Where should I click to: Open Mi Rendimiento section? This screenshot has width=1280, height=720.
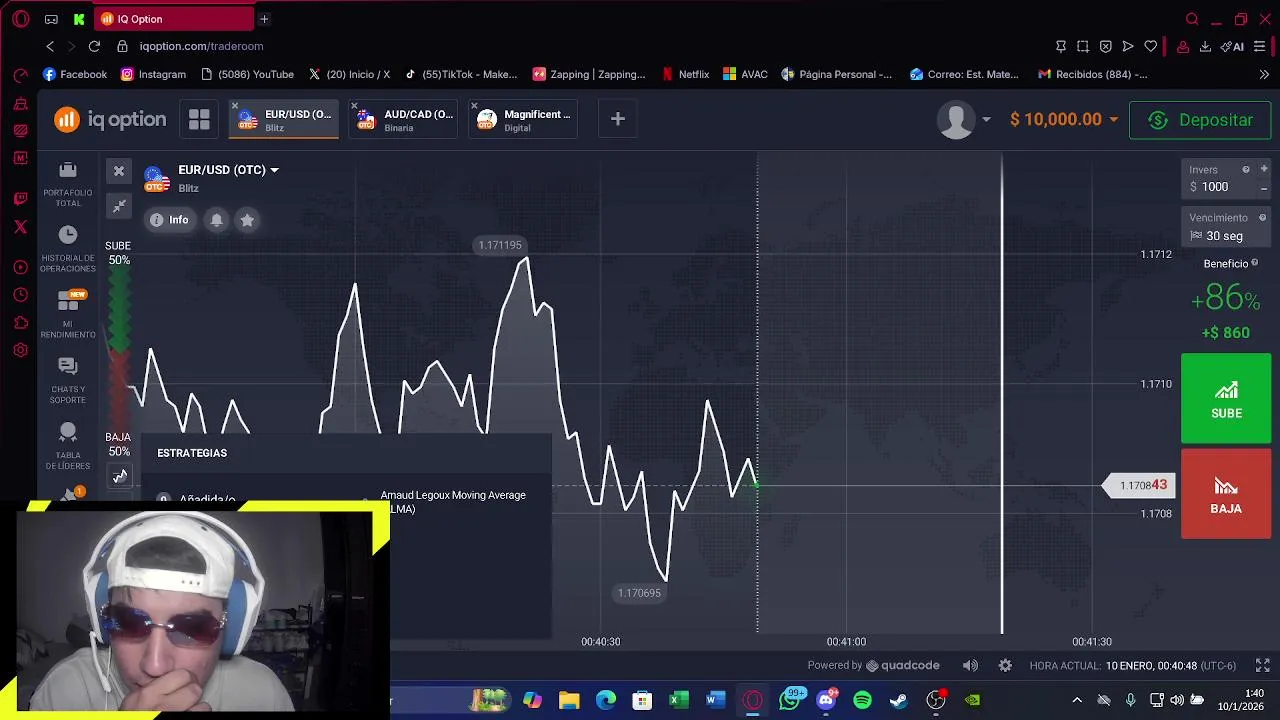68,315
